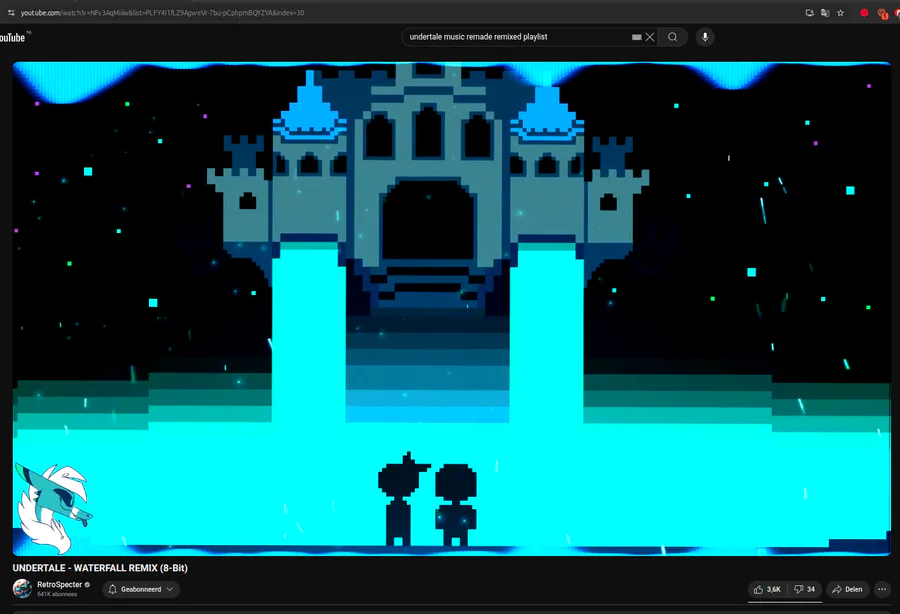900x614 pixels.
Task: Open the red circle browser extension
Action: 864,13
